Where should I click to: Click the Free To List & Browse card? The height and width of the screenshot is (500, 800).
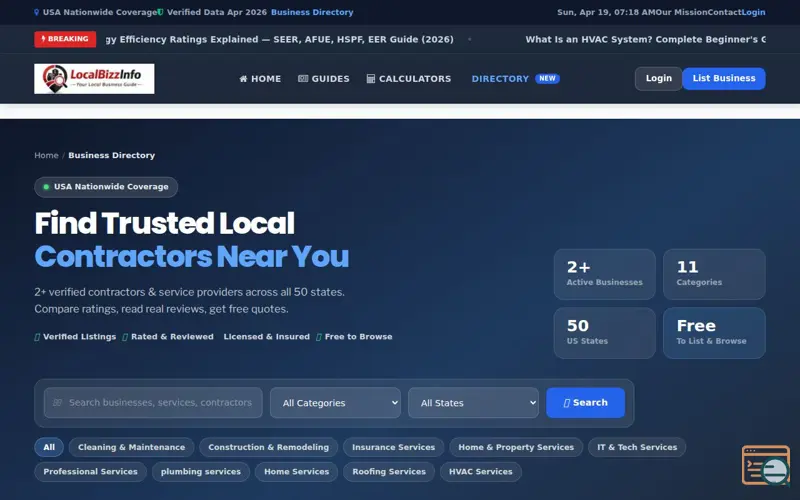pyautogui.click(x=714, y=333)
